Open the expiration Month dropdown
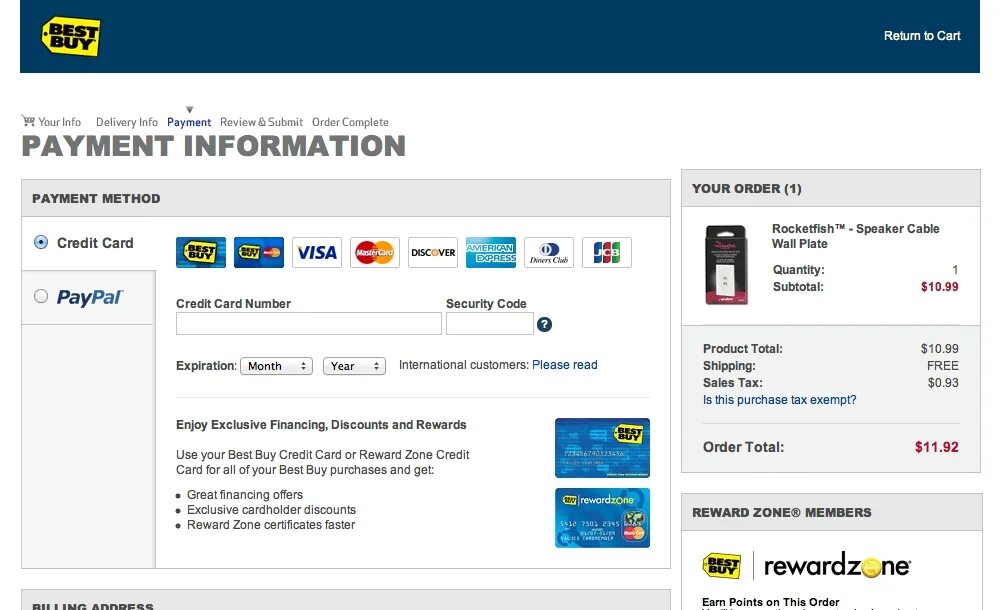This screenshot has height=610, width=1000. (x=276, y=366)
